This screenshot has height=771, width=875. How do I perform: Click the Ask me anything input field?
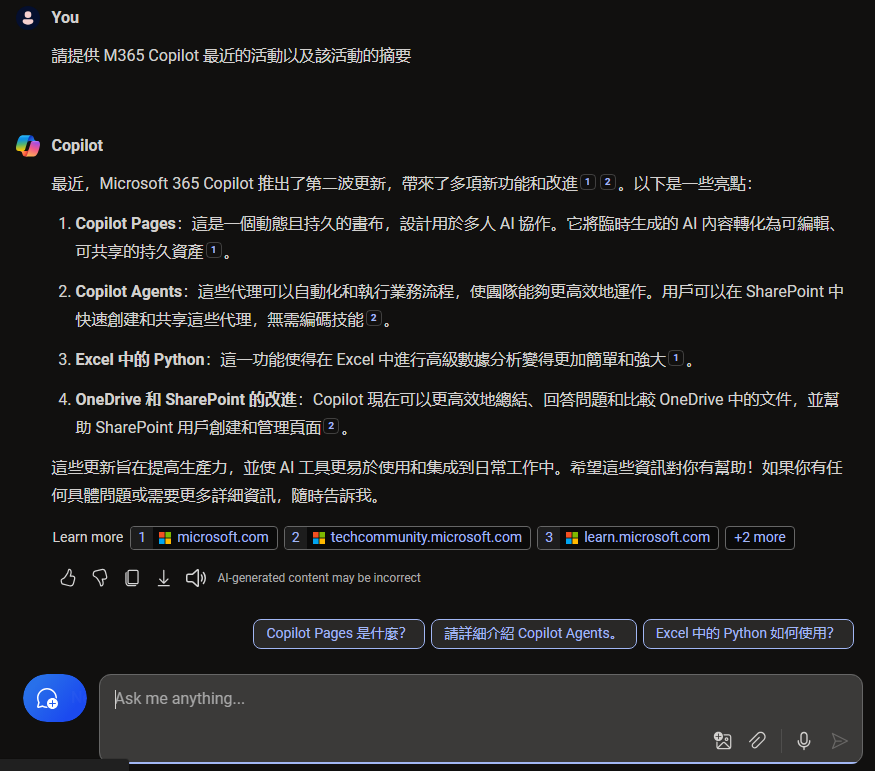click(480, 717)
